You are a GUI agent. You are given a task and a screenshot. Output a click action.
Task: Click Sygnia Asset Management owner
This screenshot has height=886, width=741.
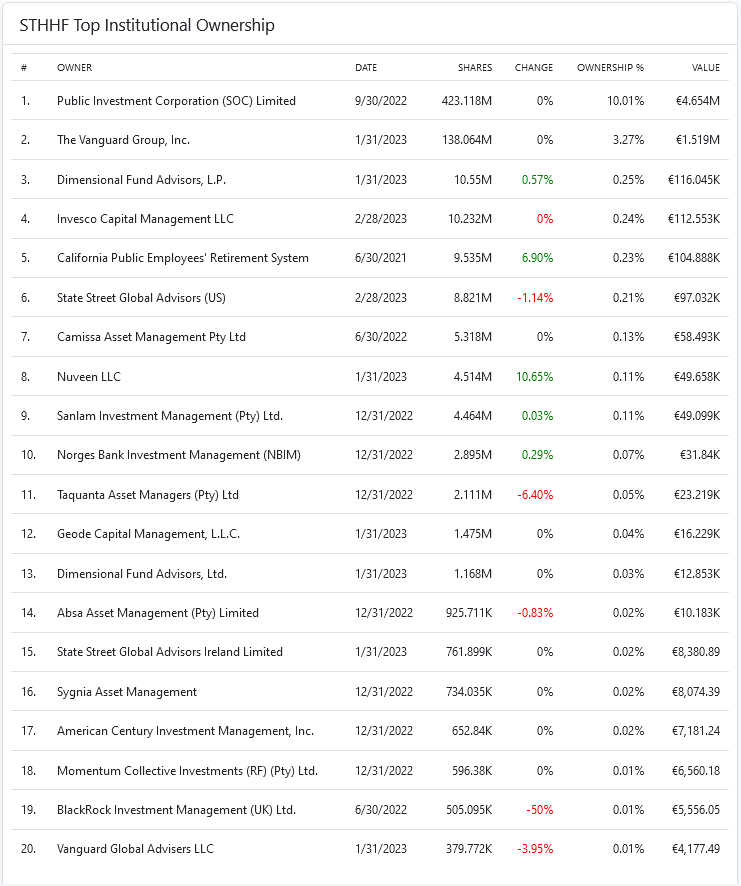coord(127,692)
